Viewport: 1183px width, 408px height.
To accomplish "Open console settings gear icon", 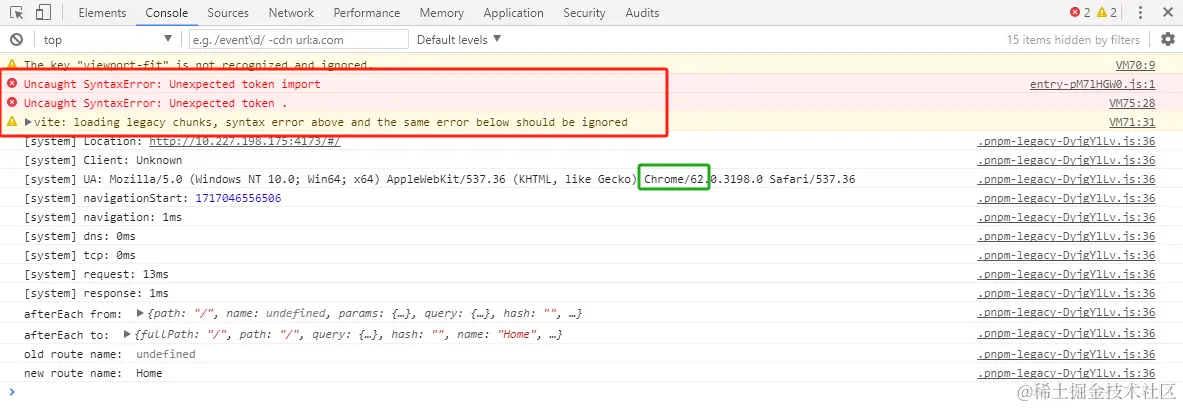I will (1167, 39).
